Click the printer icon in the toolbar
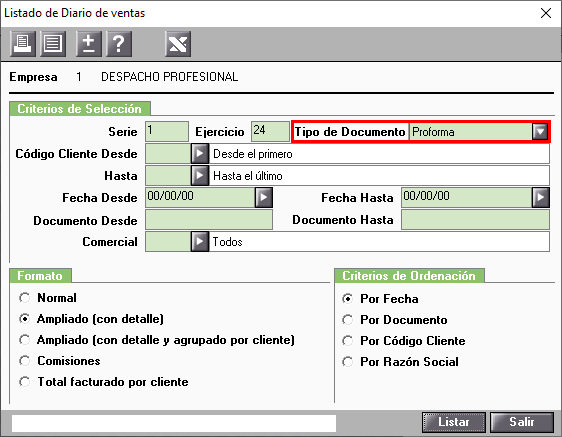 tap(23, 44)
